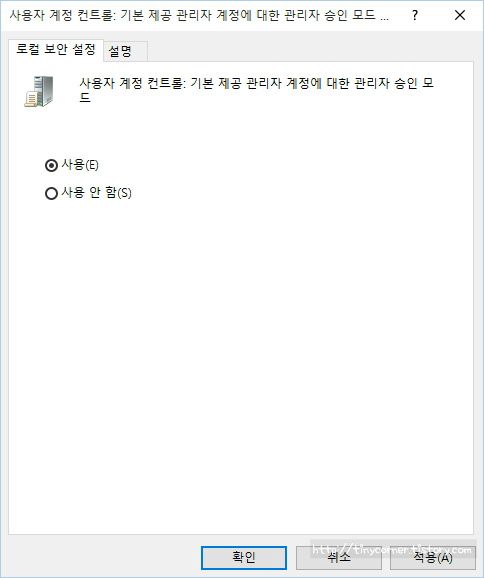Confirm with the 확인 button

point(244,557)
